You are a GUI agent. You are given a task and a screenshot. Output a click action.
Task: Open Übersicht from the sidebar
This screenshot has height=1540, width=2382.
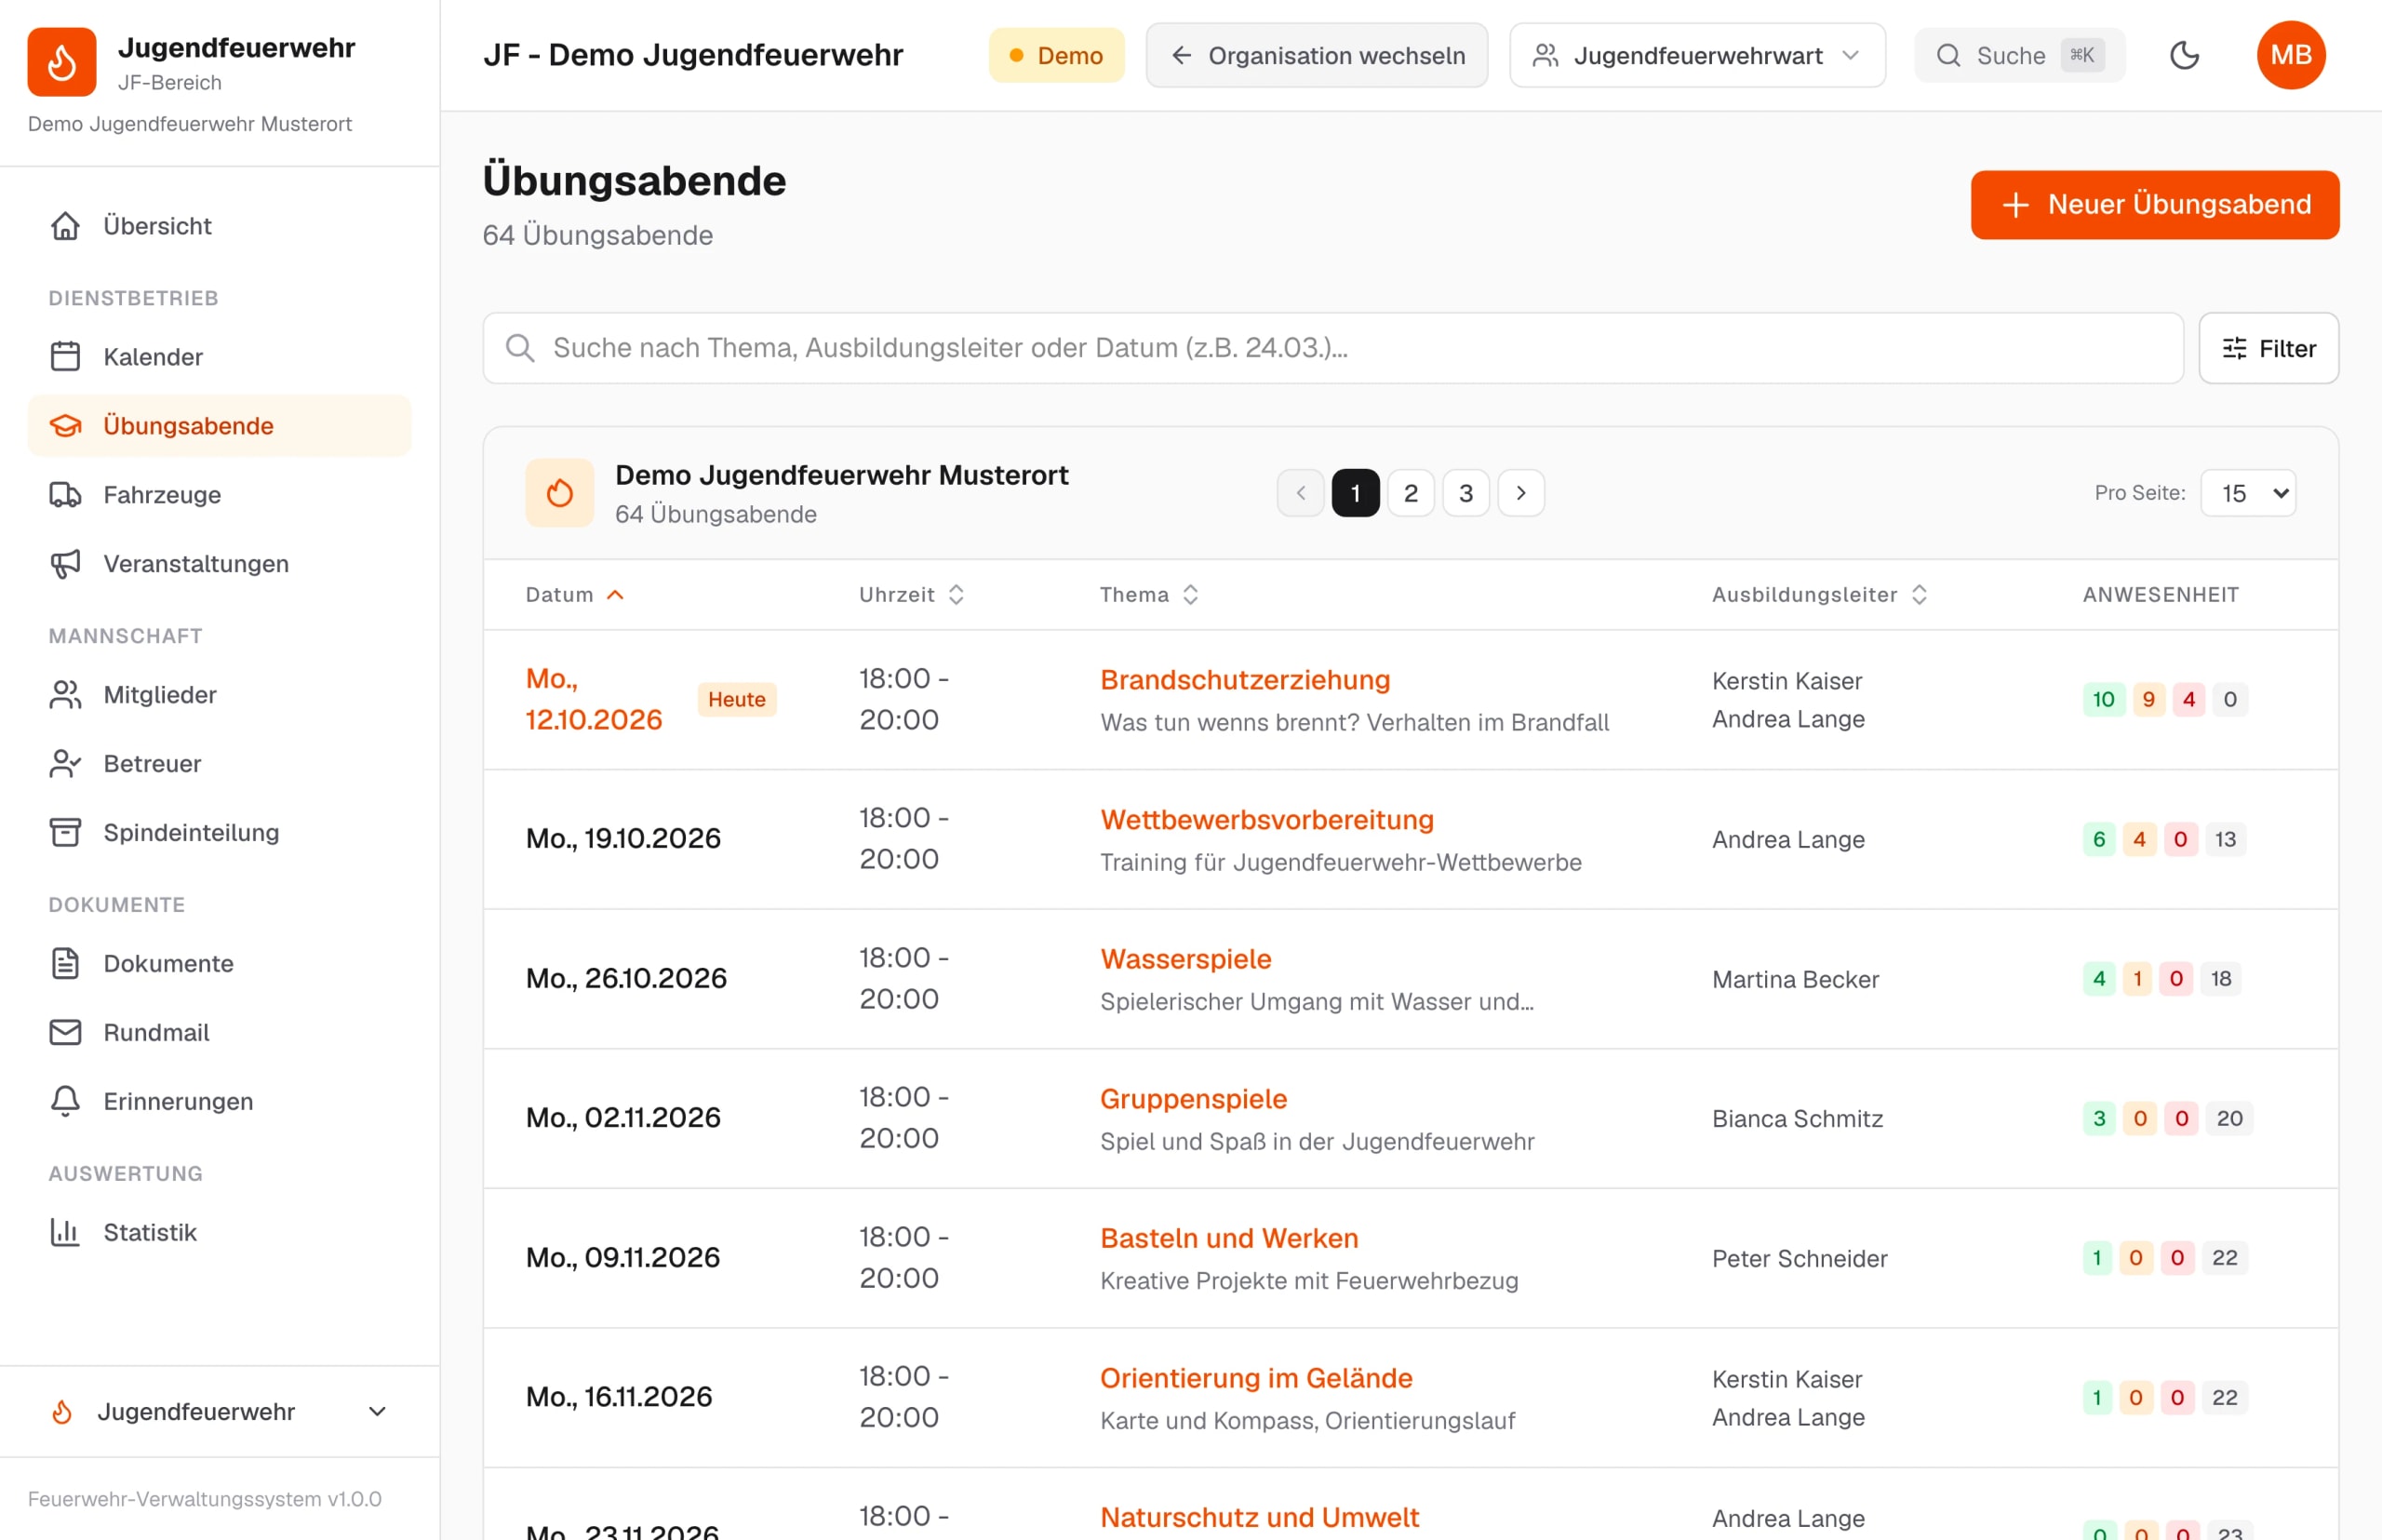219,226
